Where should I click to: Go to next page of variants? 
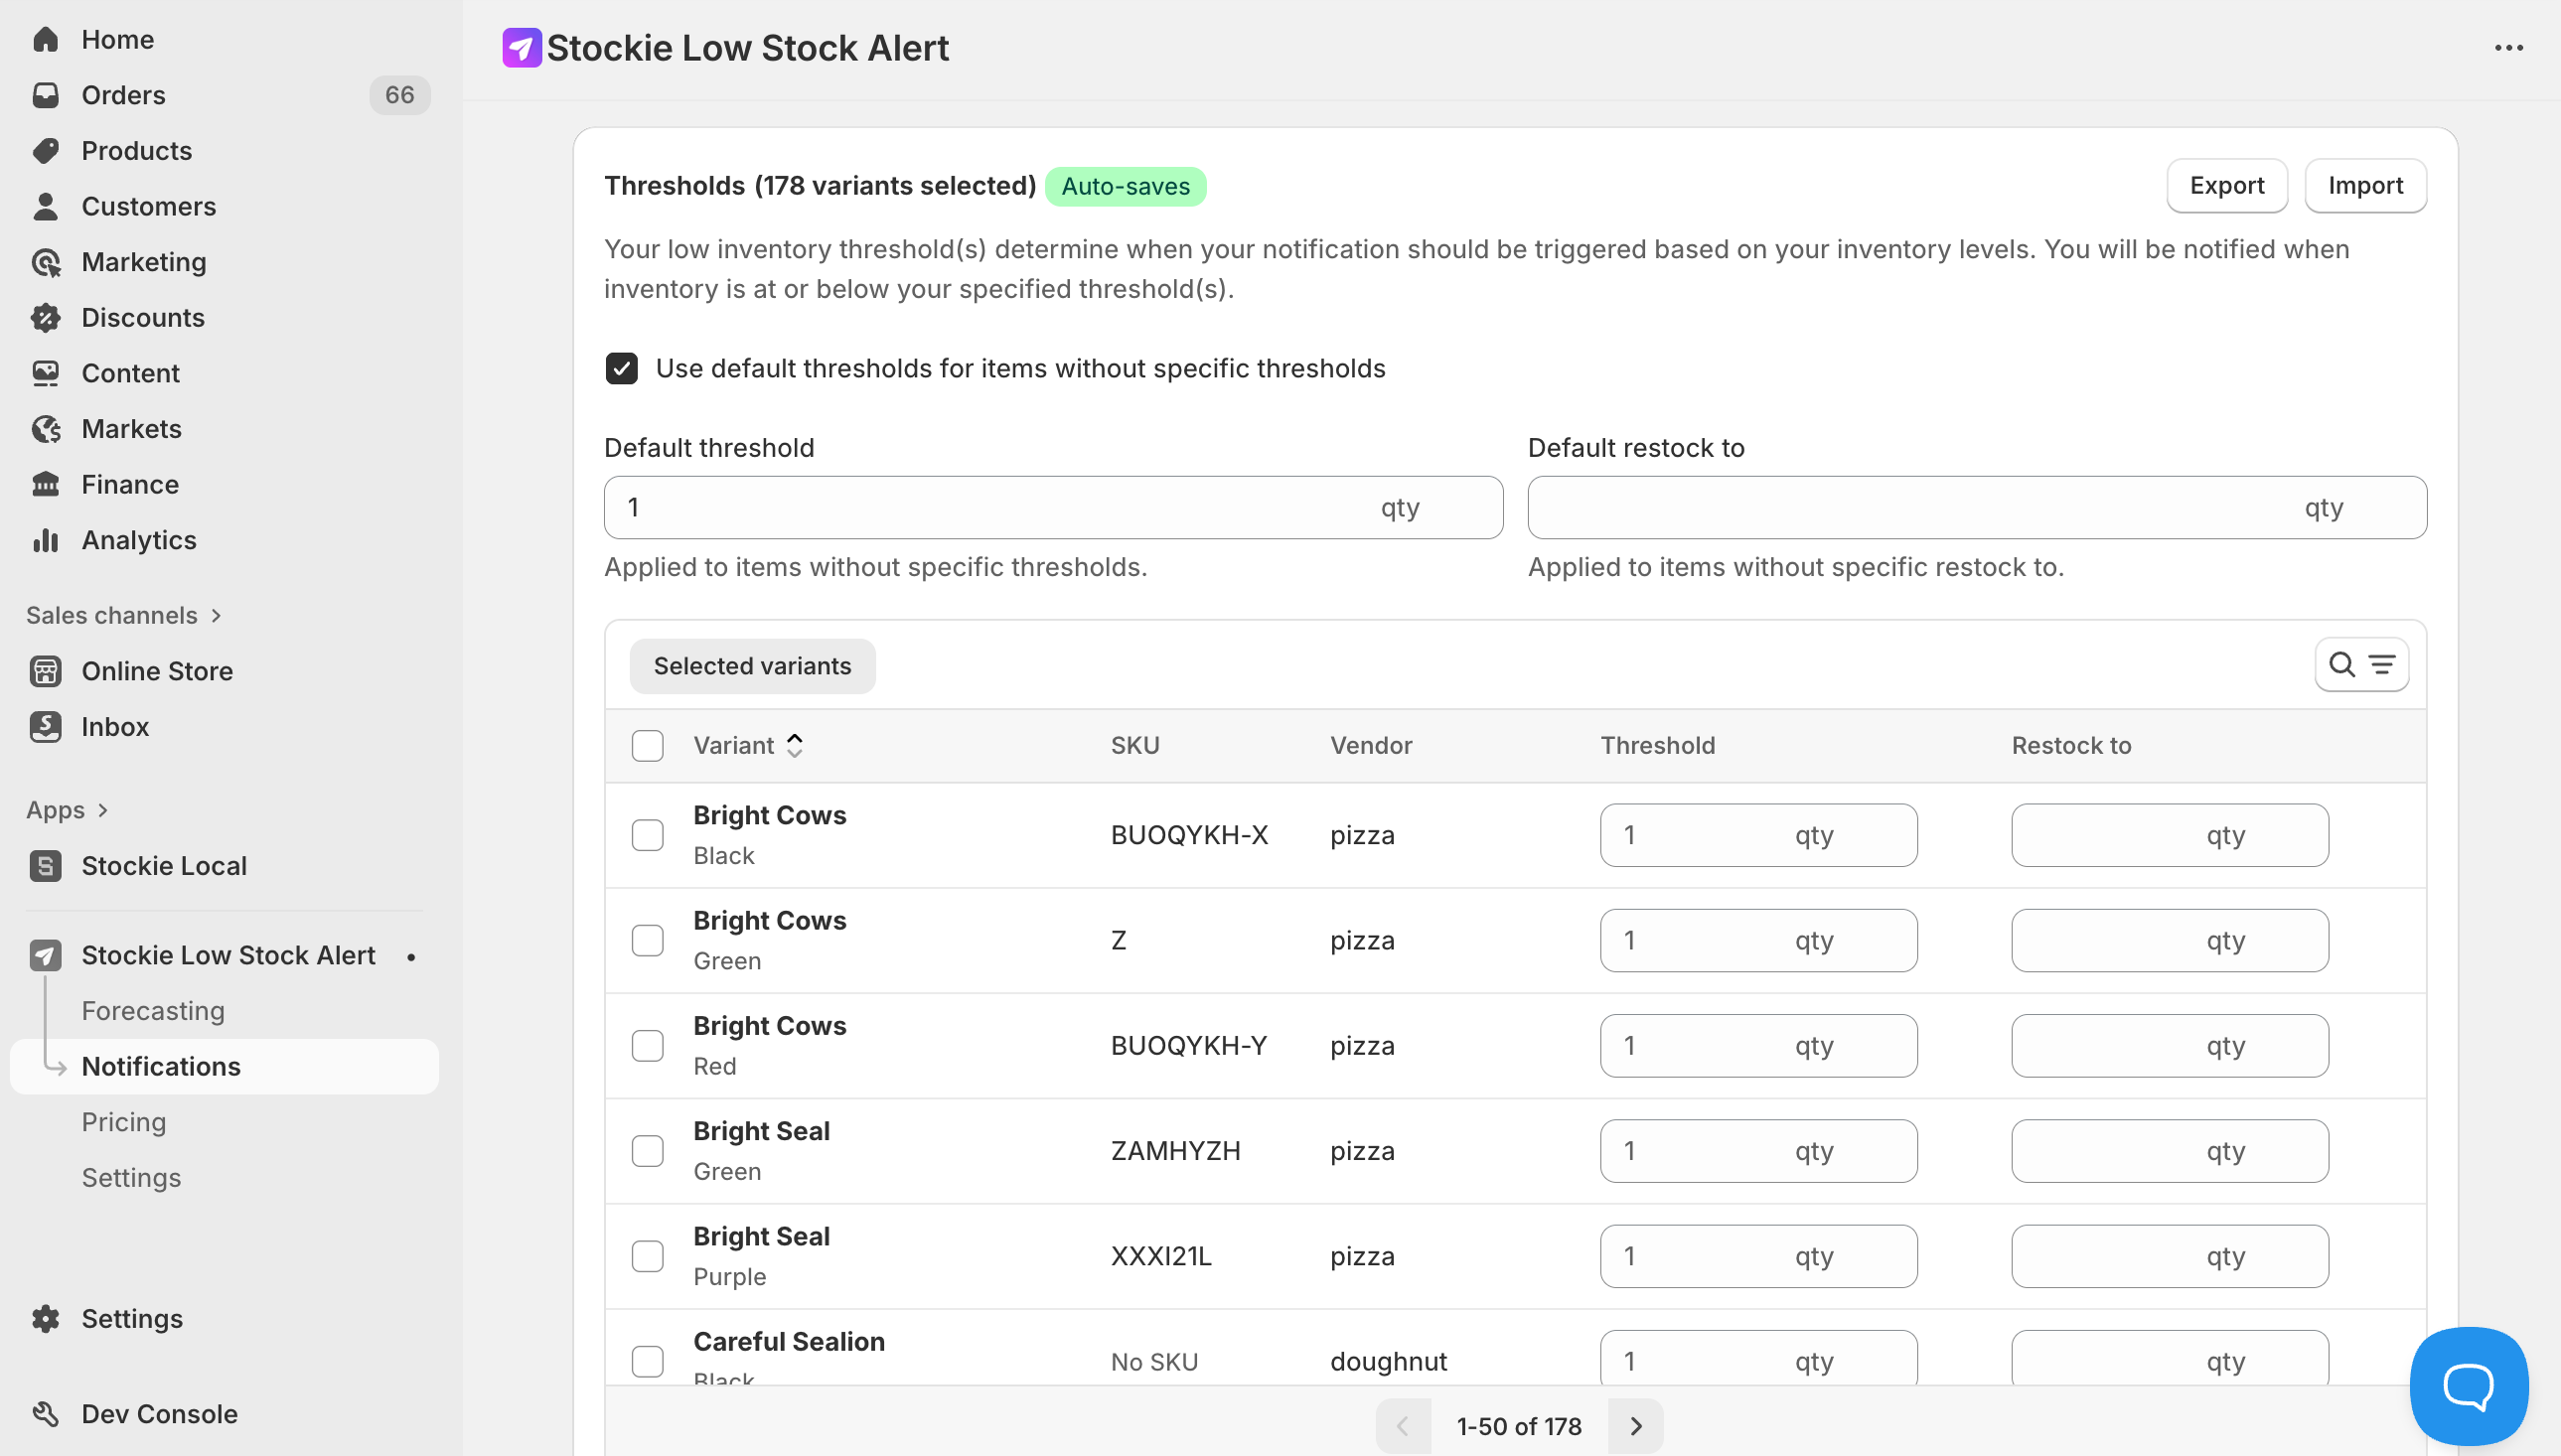[1636, 1426]
